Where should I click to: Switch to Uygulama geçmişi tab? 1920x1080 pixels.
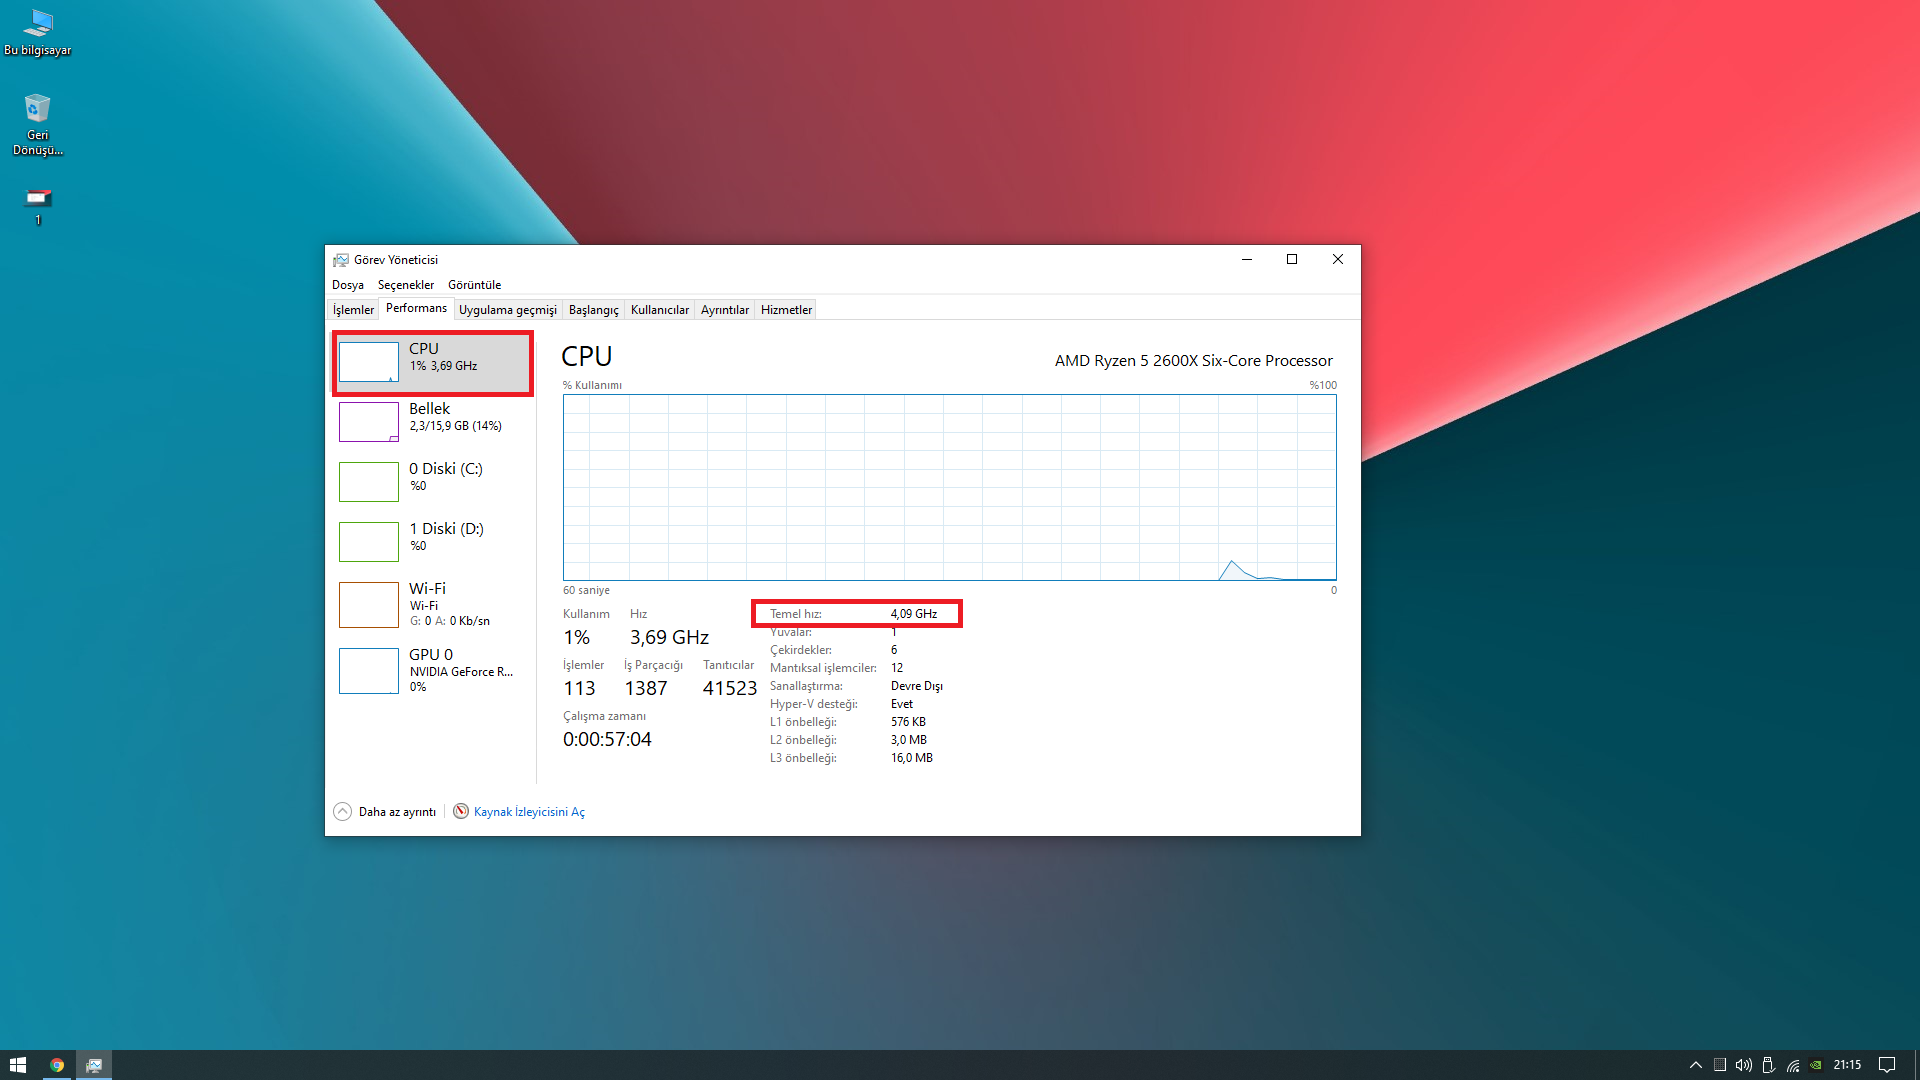click(x=507, y=310)
